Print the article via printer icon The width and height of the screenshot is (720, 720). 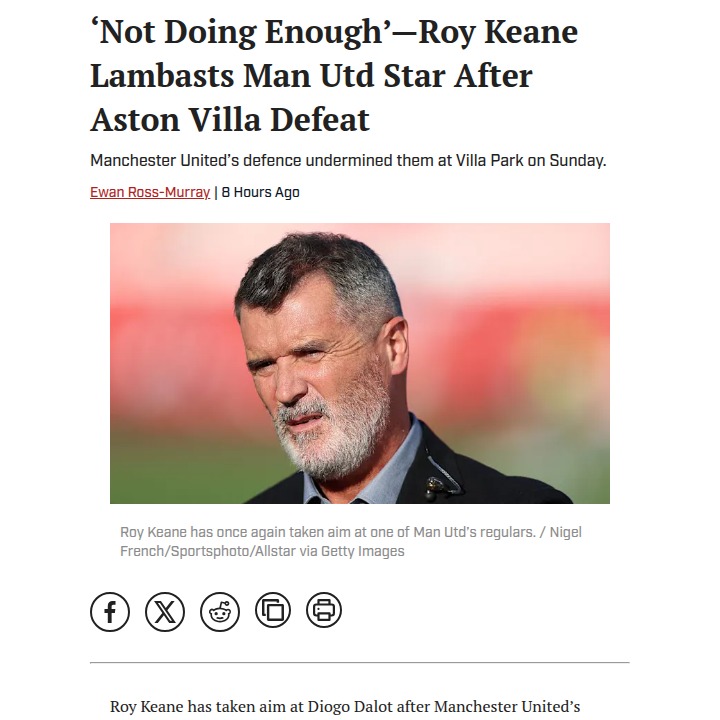(324, 609)
